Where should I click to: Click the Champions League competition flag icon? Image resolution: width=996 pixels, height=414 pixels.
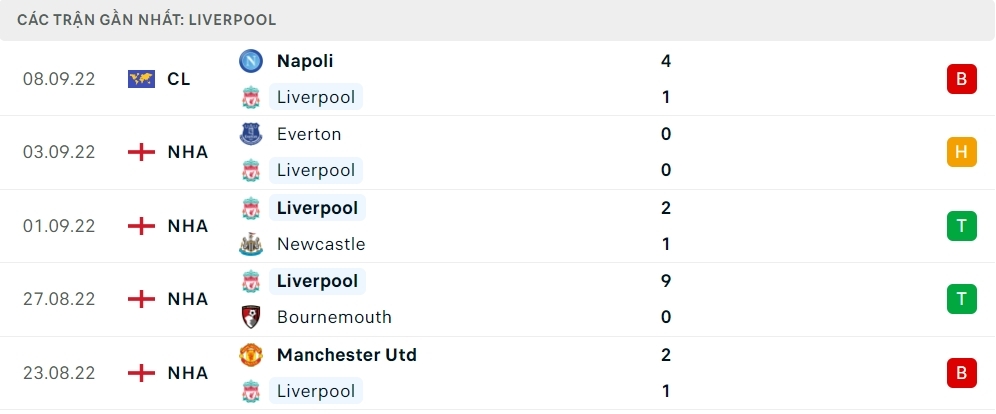point(142,79)
